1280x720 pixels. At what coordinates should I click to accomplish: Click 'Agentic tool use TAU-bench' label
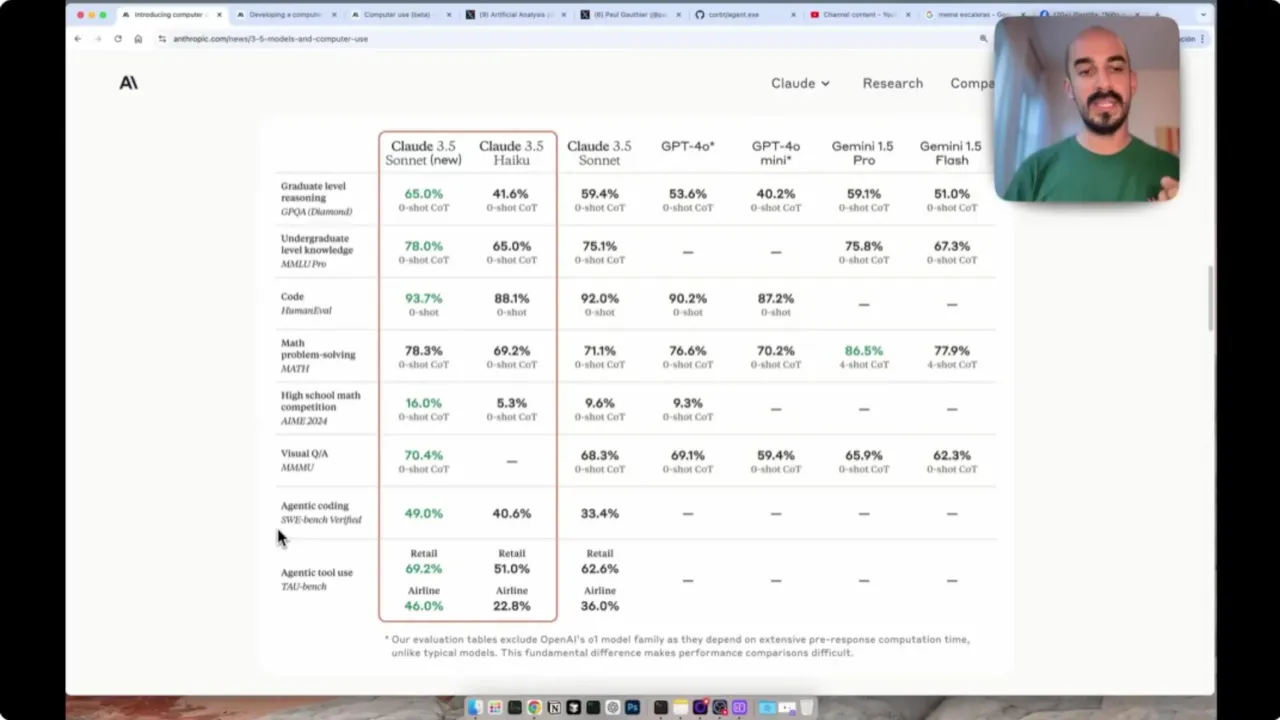(x=316, y=579)
